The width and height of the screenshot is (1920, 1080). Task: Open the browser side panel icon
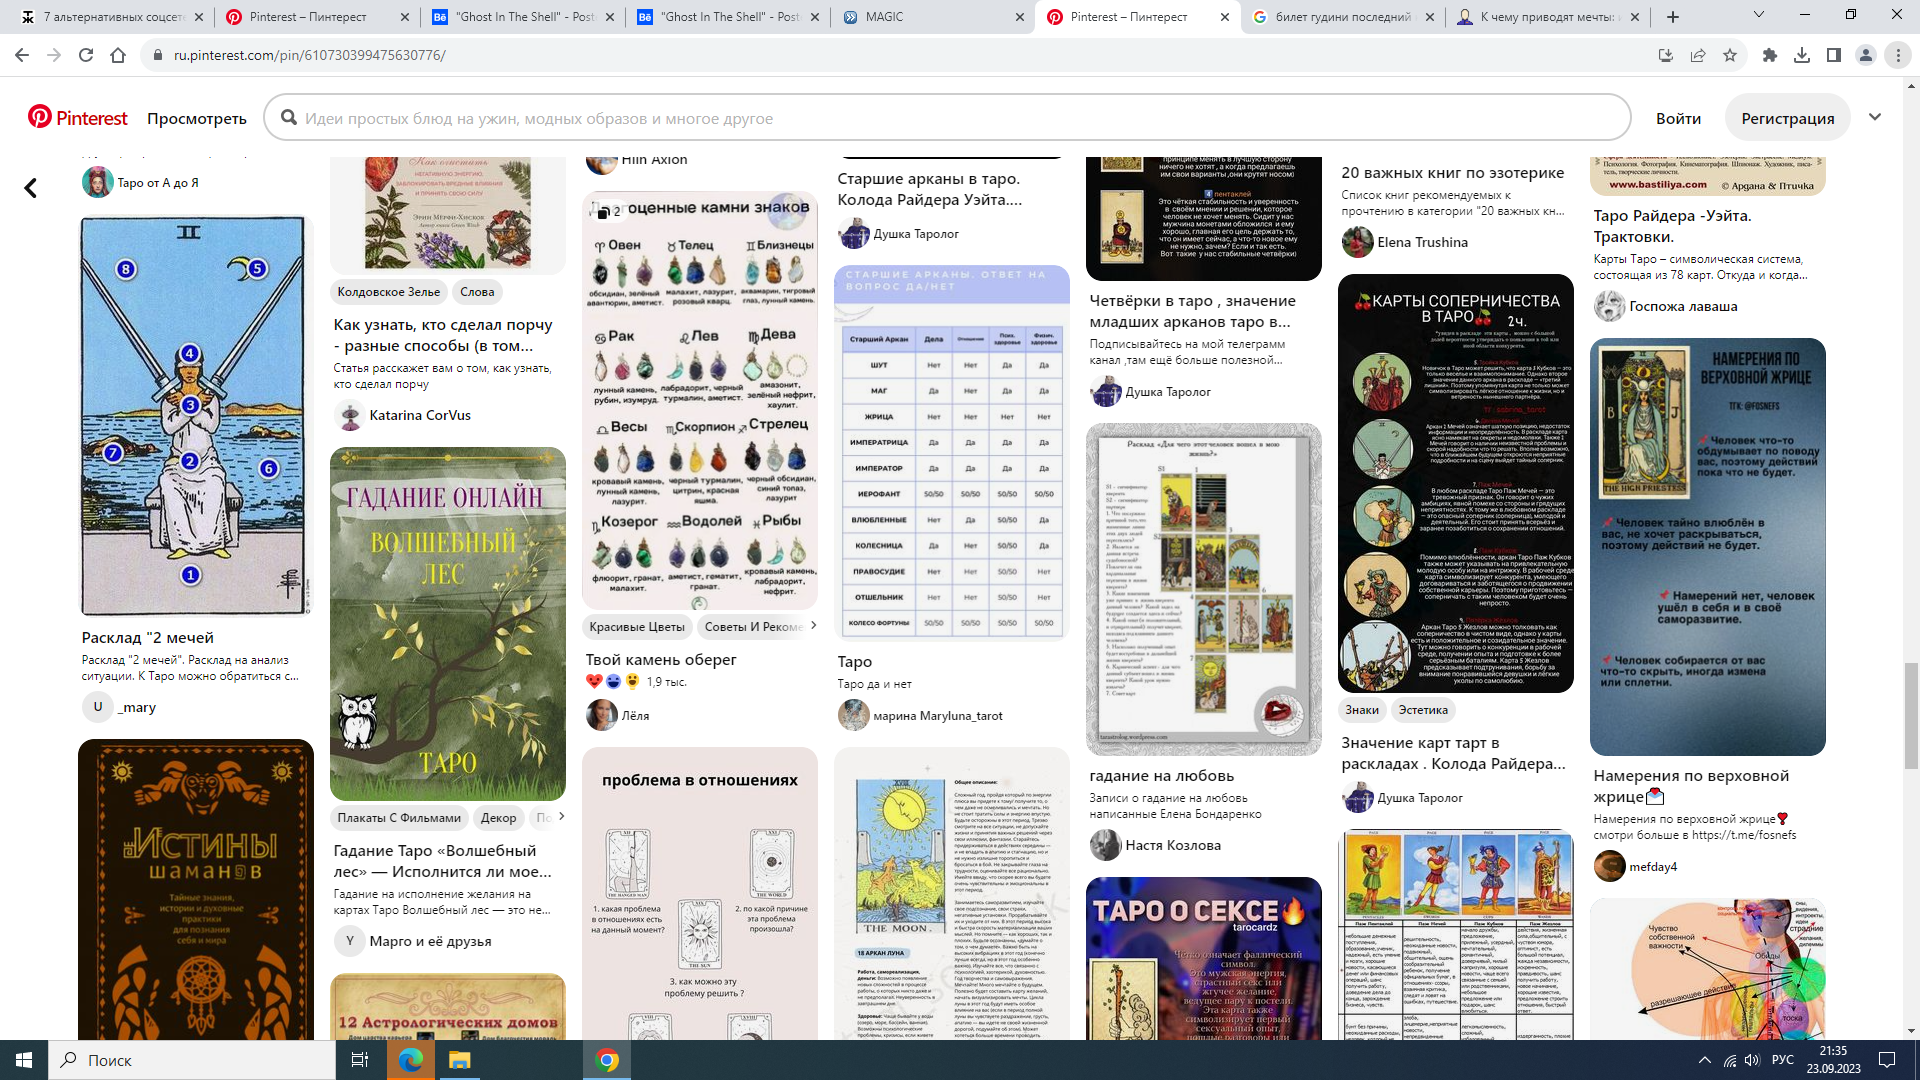(1834, 55)
